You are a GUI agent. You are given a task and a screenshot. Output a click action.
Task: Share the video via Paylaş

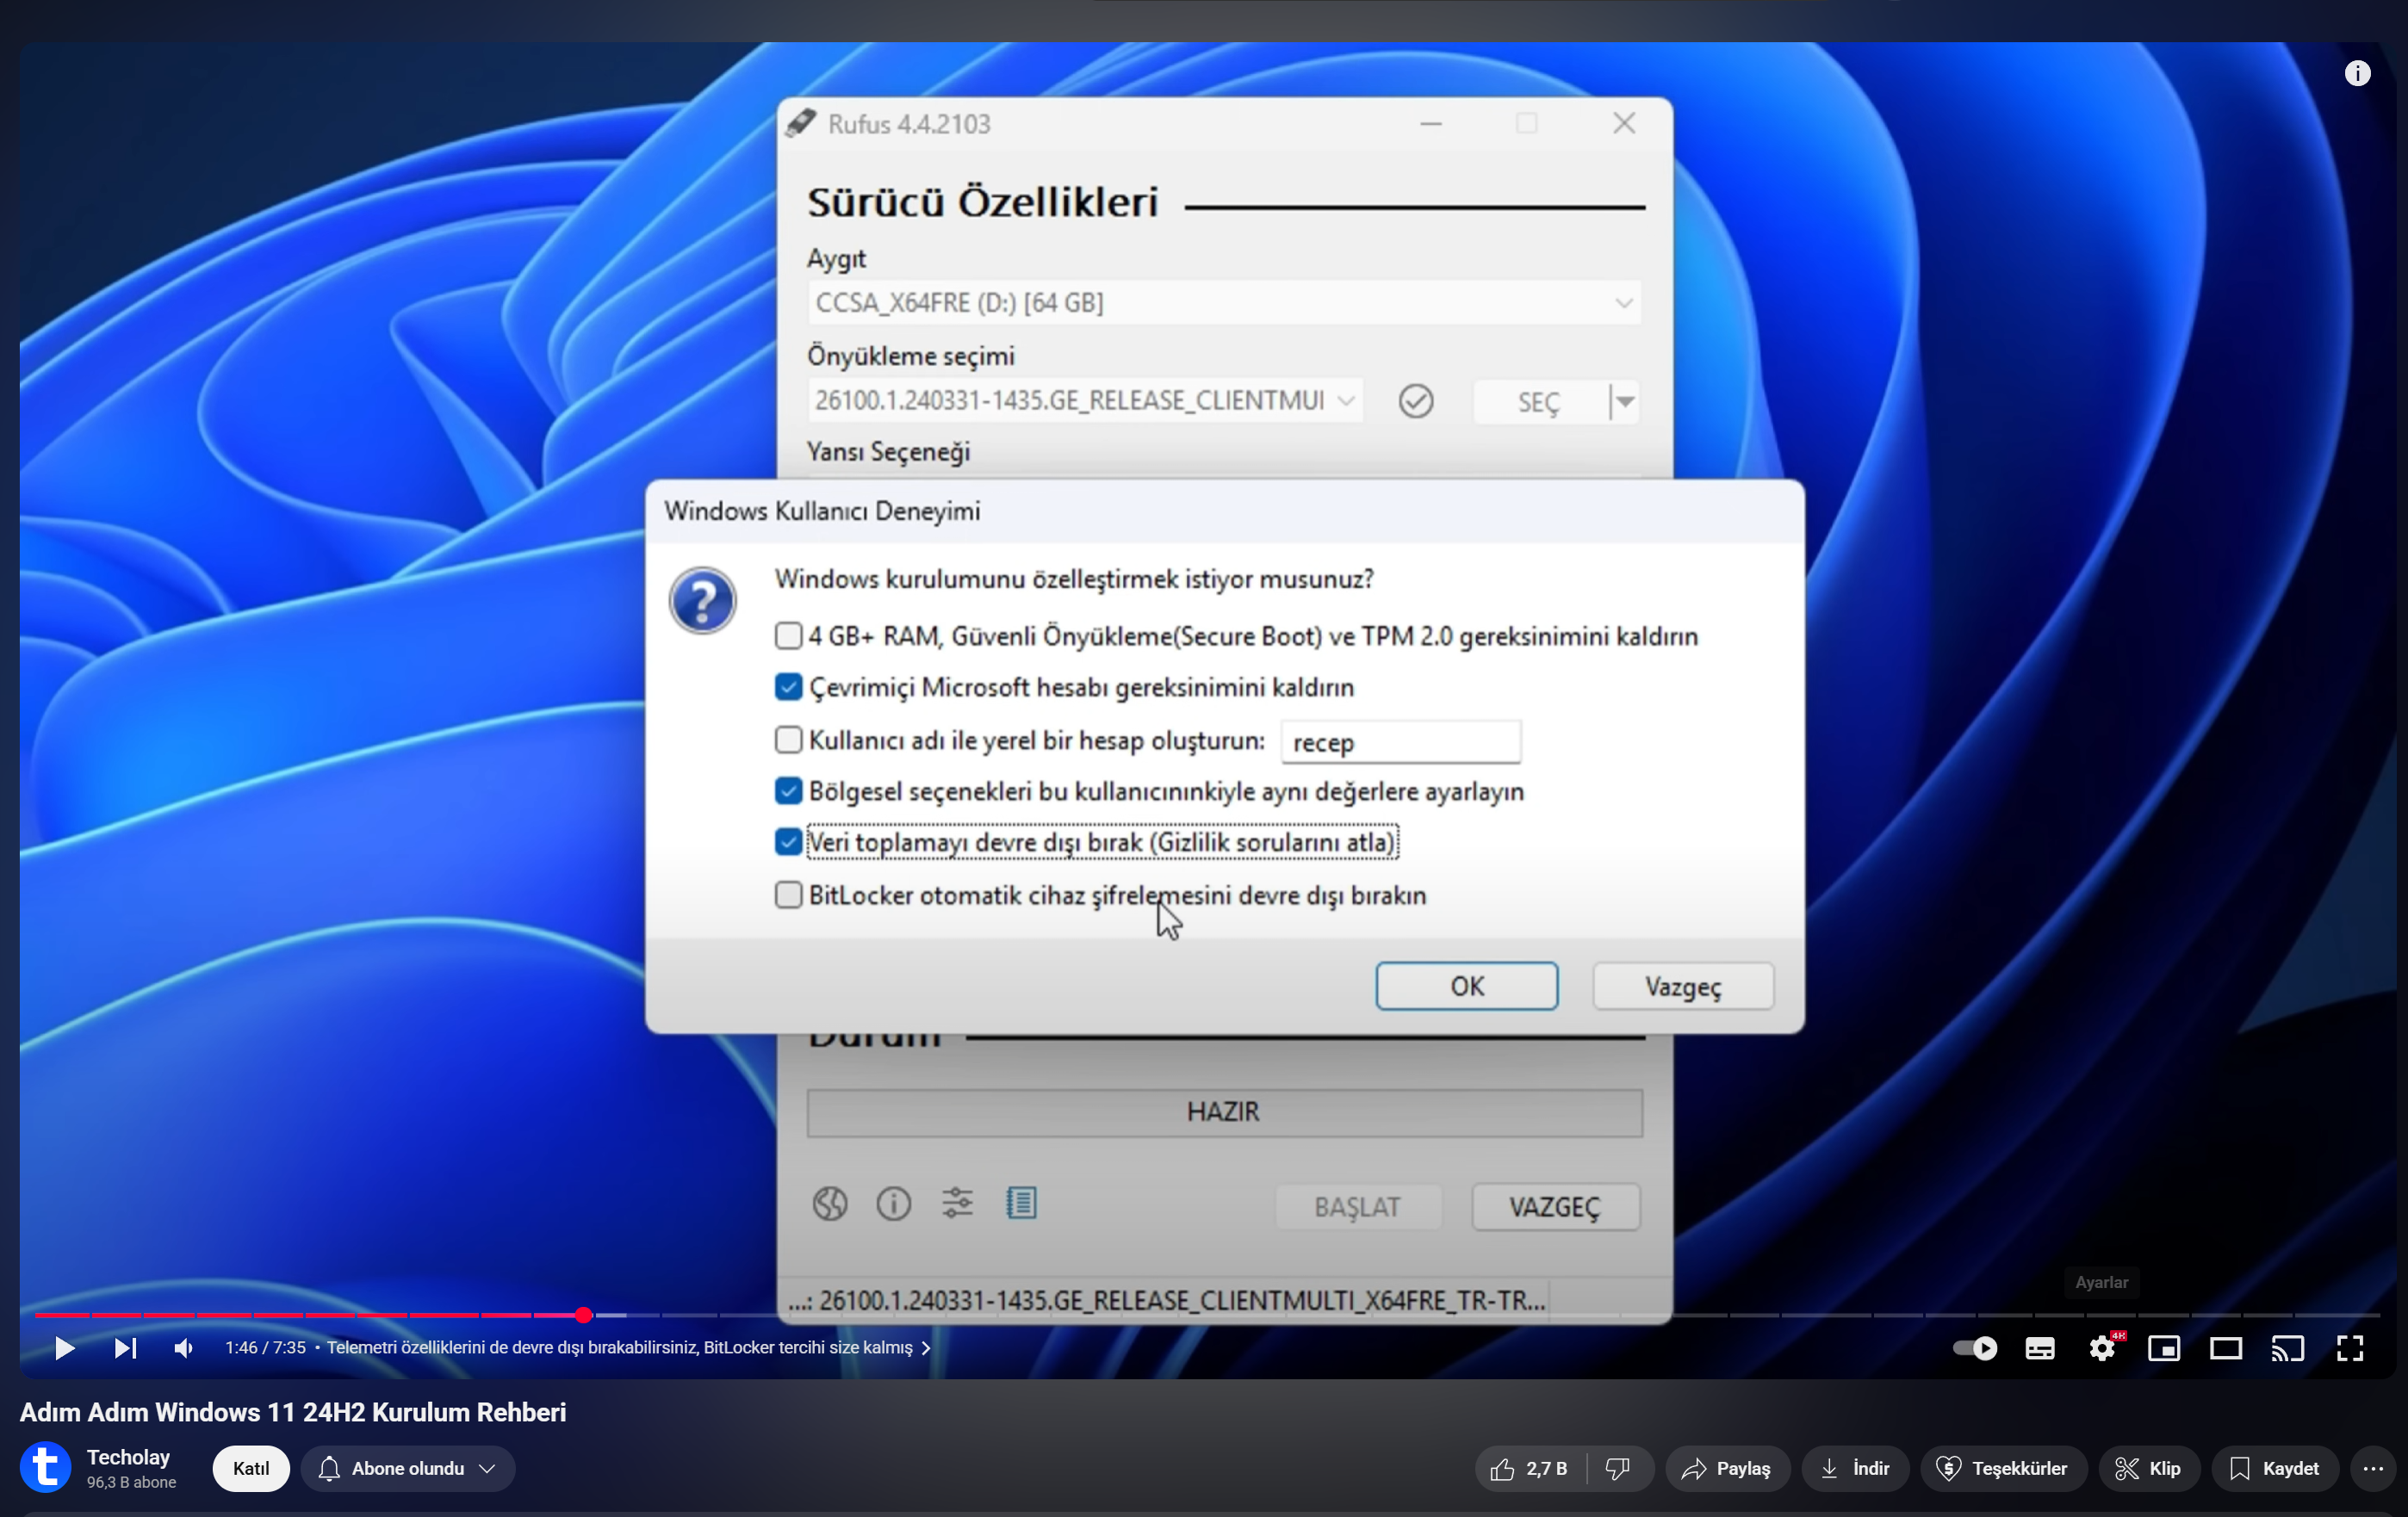pos(1727,1468)
